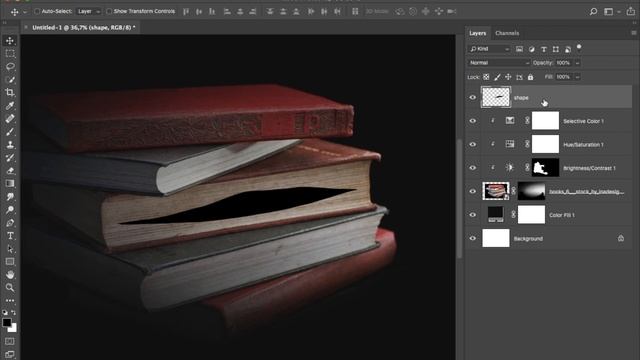Select the Eraser tool
Screen dimensions: 640x360
click(x=10, y=171)
